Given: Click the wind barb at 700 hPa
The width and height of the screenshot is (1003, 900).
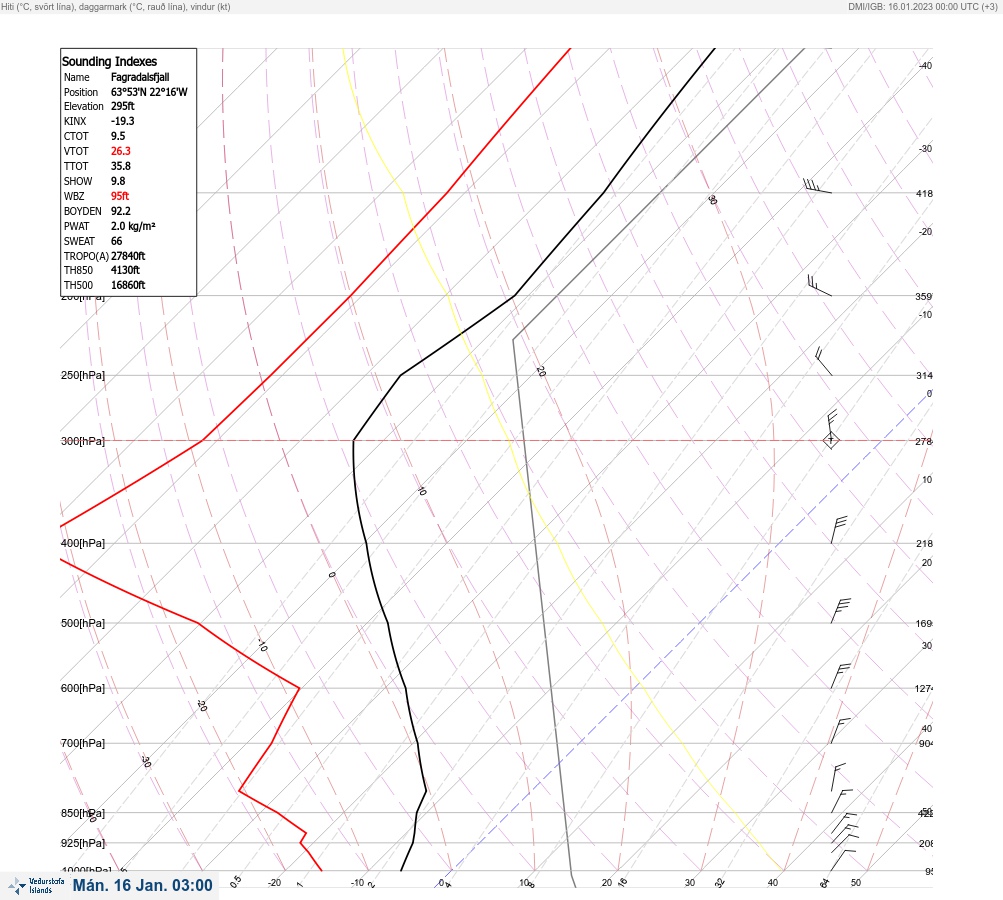Looking at the screenshot, I should (841, 730).
